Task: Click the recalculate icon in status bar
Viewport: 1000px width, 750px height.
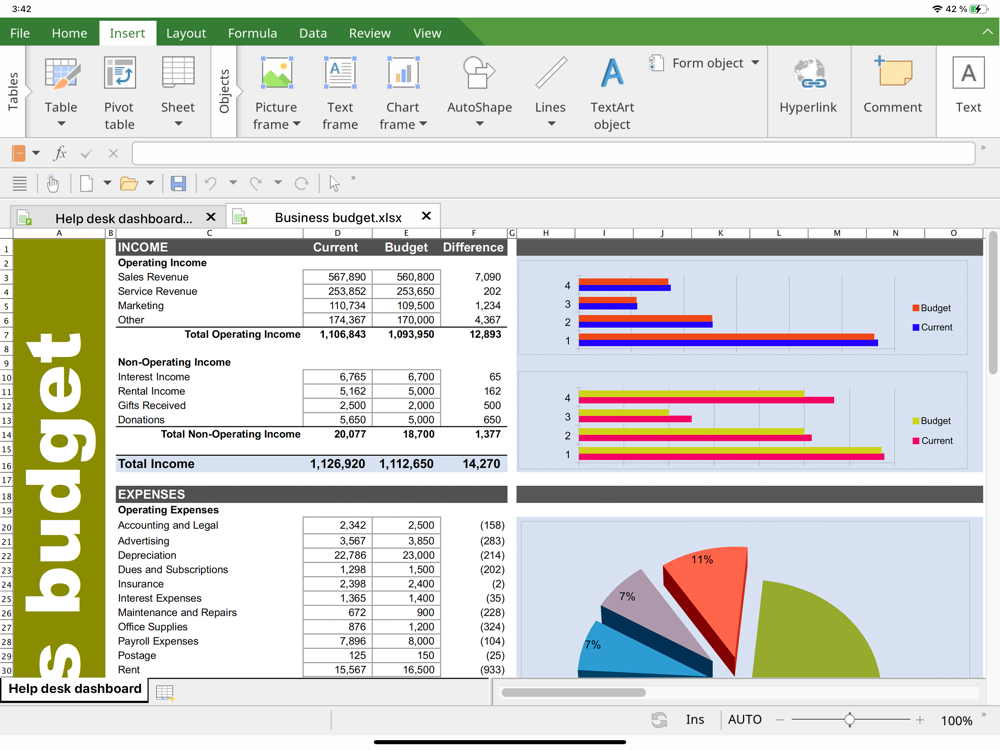Action: (659, 720)
